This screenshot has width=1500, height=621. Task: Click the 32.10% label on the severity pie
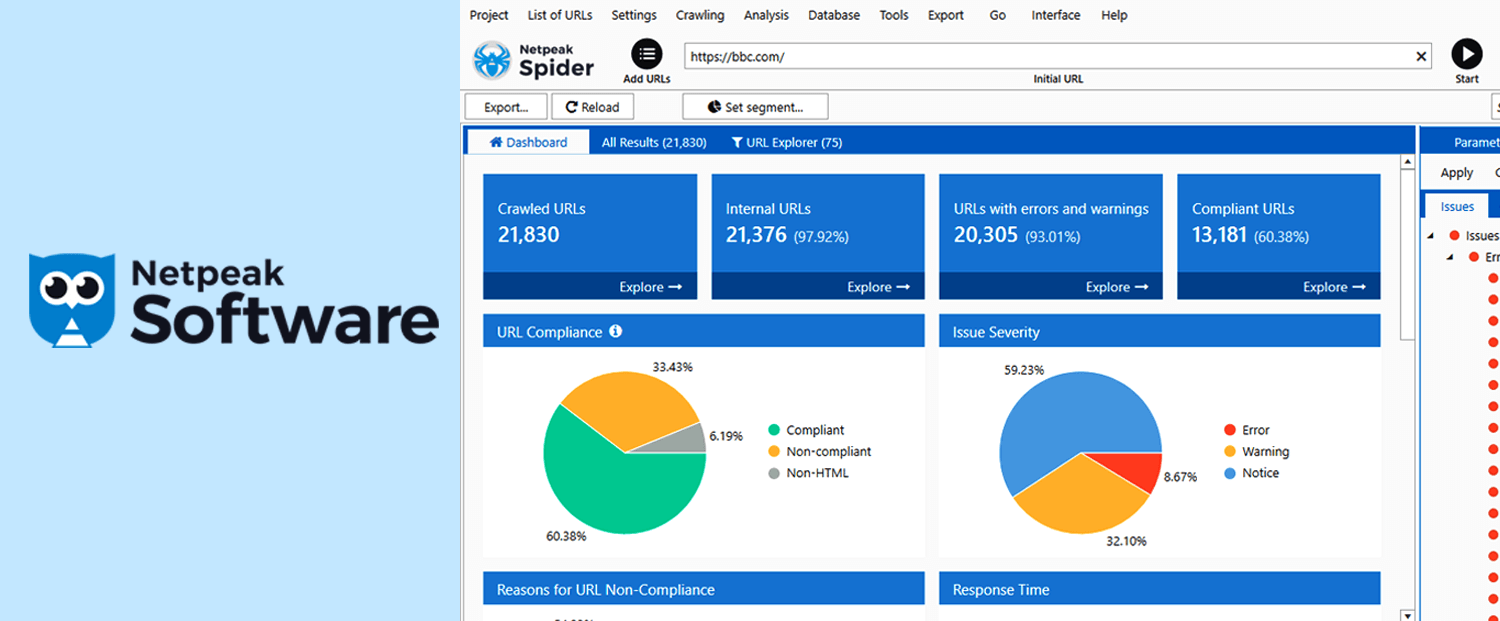point(1126,541)
